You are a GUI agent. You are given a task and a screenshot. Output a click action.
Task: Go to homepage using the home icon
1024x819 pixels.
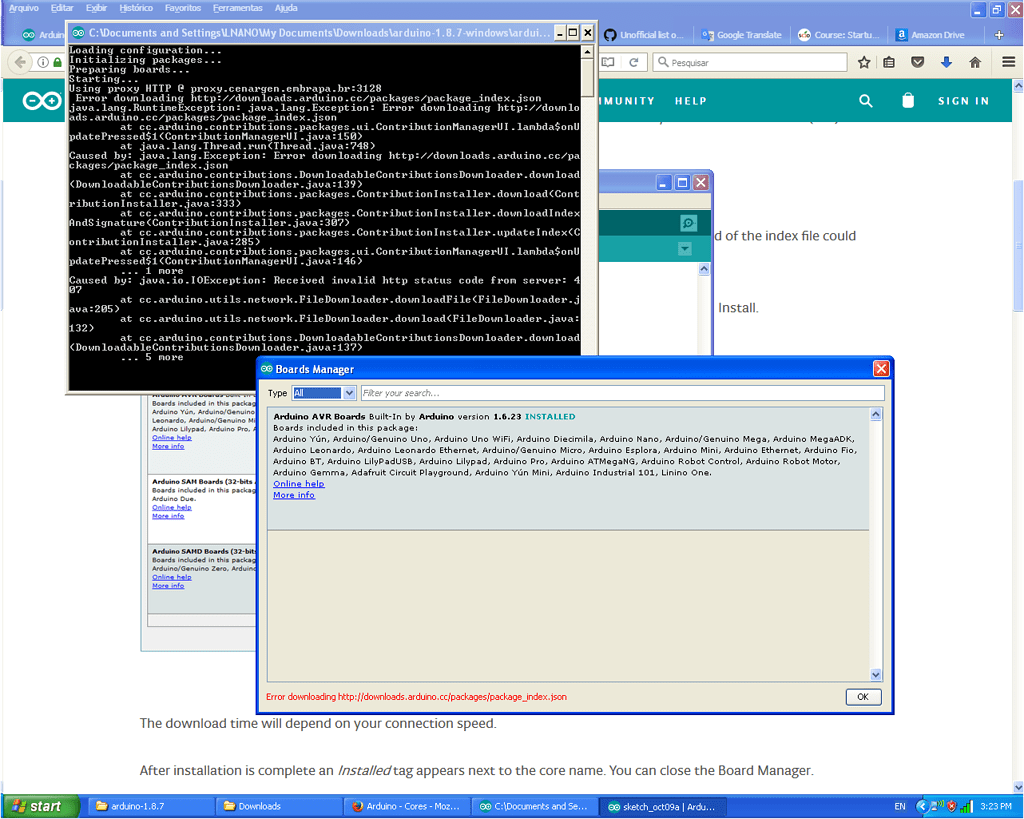pyautogui.click(x=973, y=61)
